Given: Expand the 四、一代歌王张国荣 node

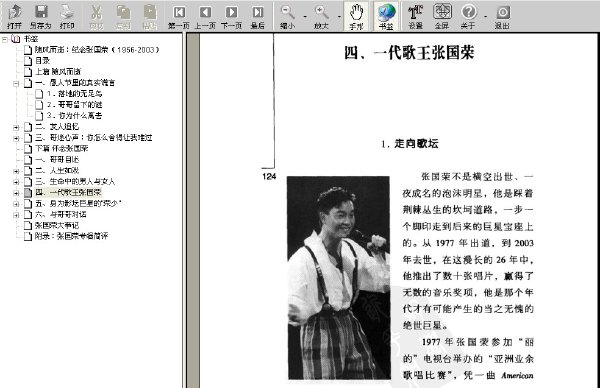Looking at the screenshot, I should (16, 193).
